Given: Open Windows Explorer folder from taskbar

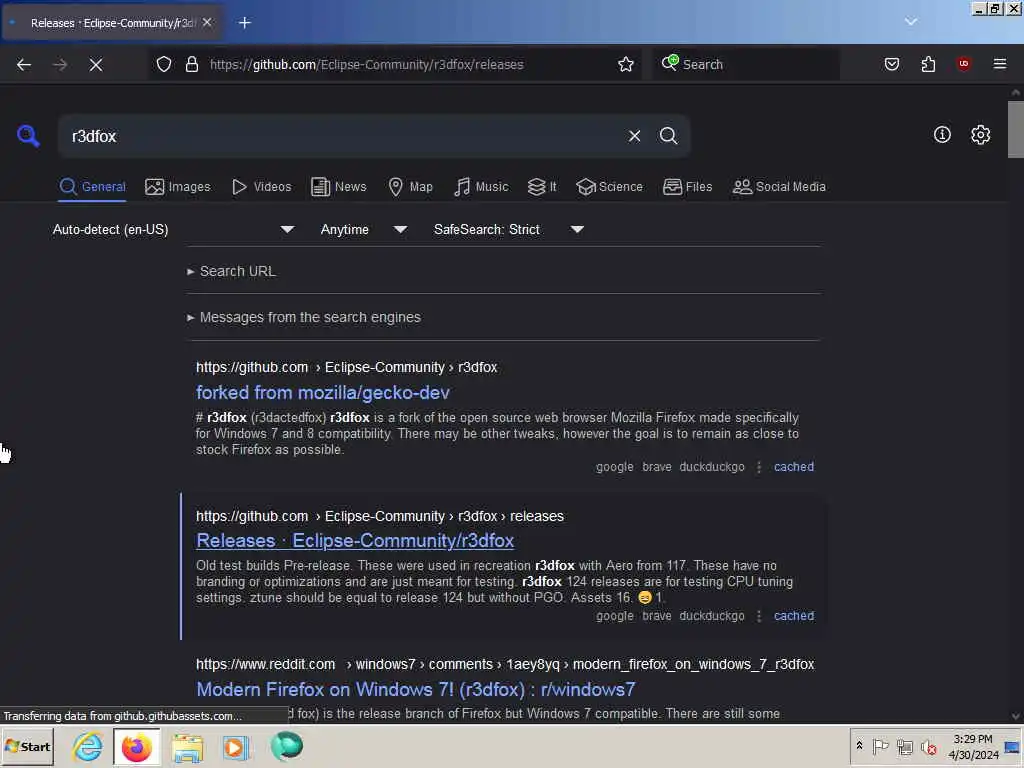Looking at the screenshot, I should [187, 746].
